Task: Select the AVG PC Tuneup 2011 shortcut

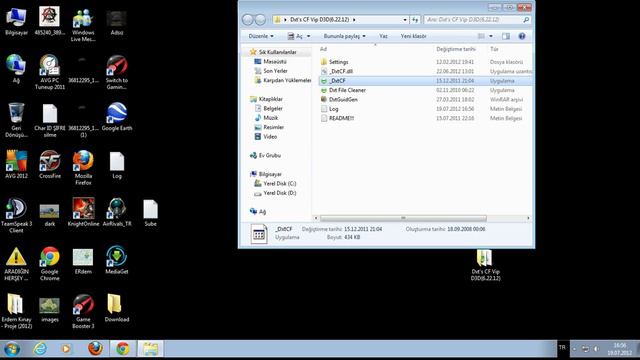Action: (50, 72)
